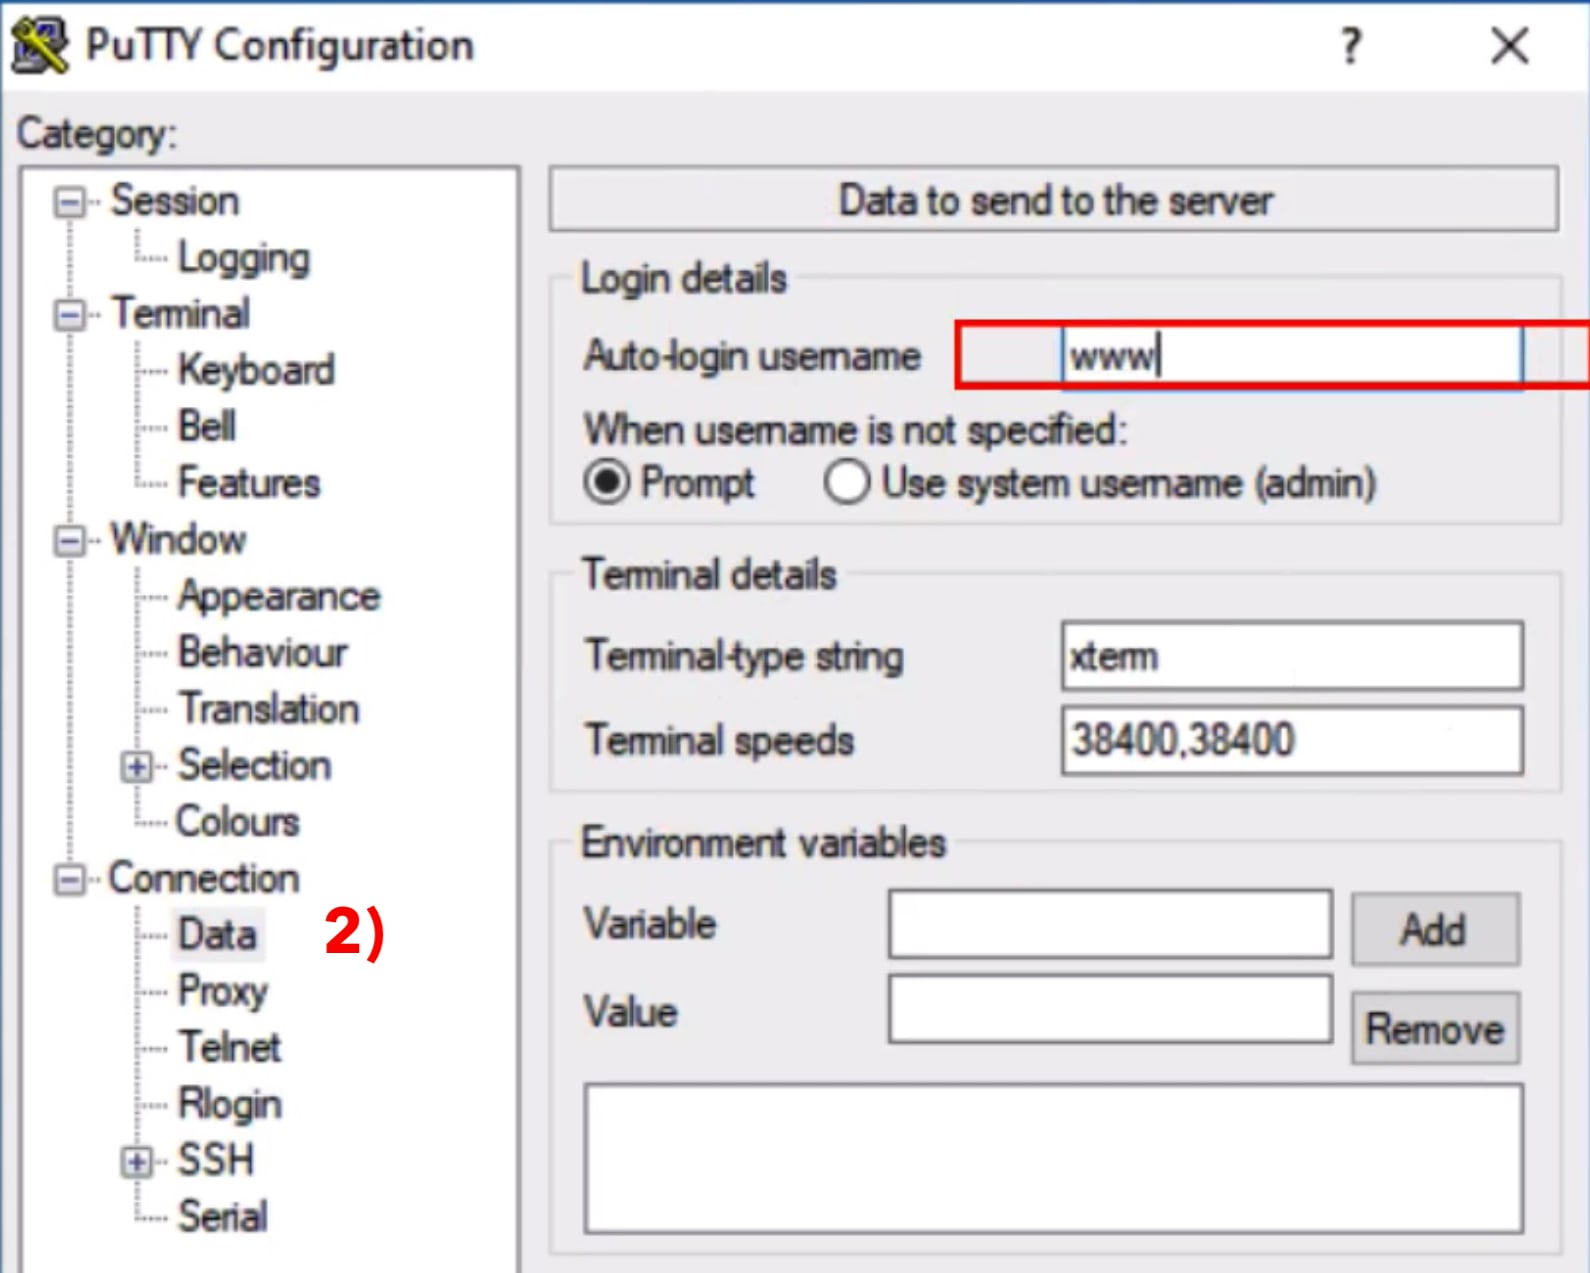Click the Terminal-type string field
Viewport: 1590px width, 1273px height.
1292,656
